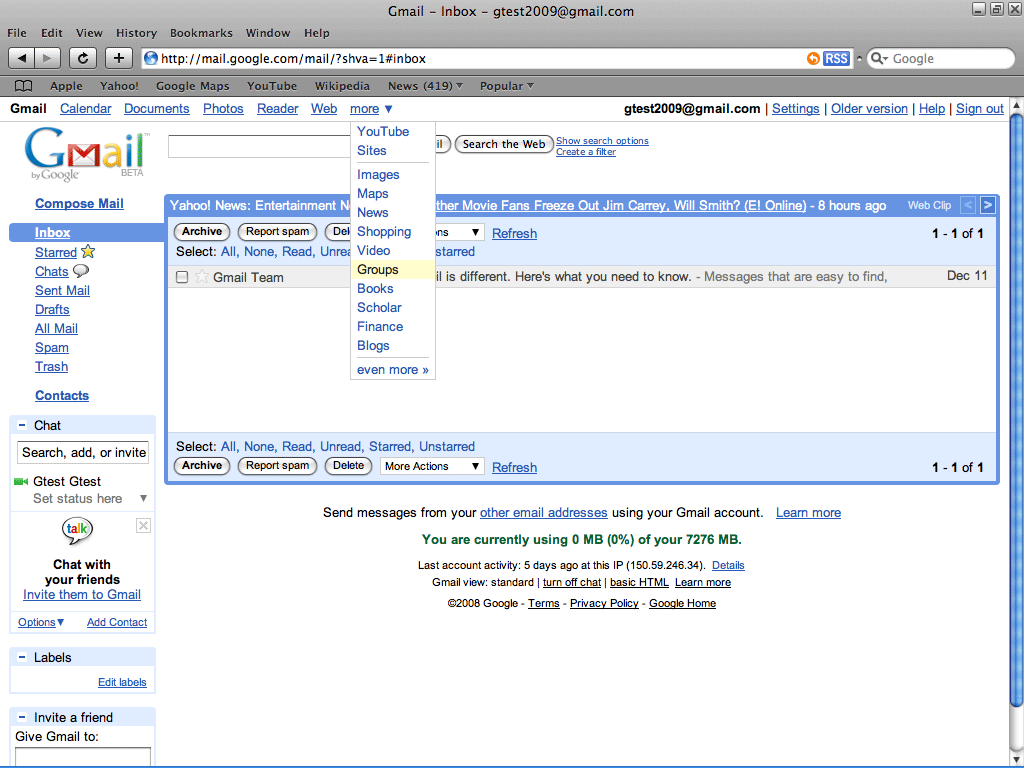Screen dimensions: 1024x768
Task: Choose Scholar from the more menu
Action: click(x=379, y=307)
